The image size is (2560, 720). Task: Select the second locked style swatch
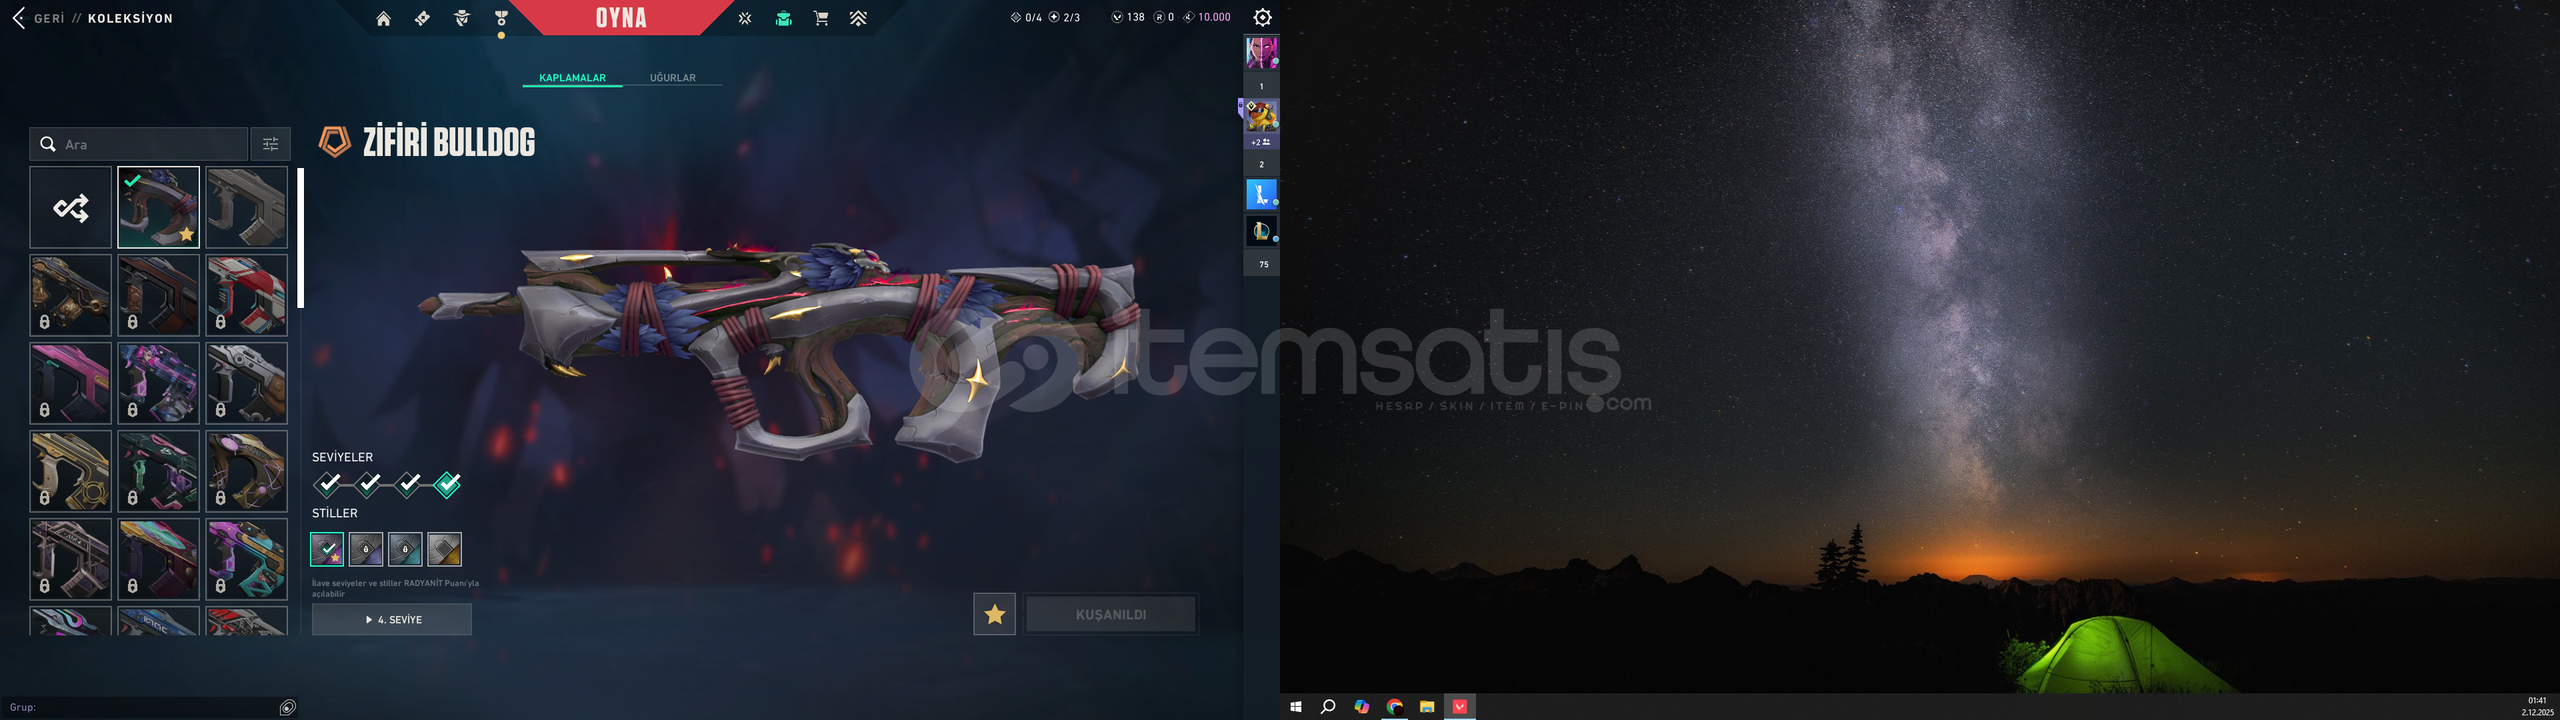click(x=366, y=549)
